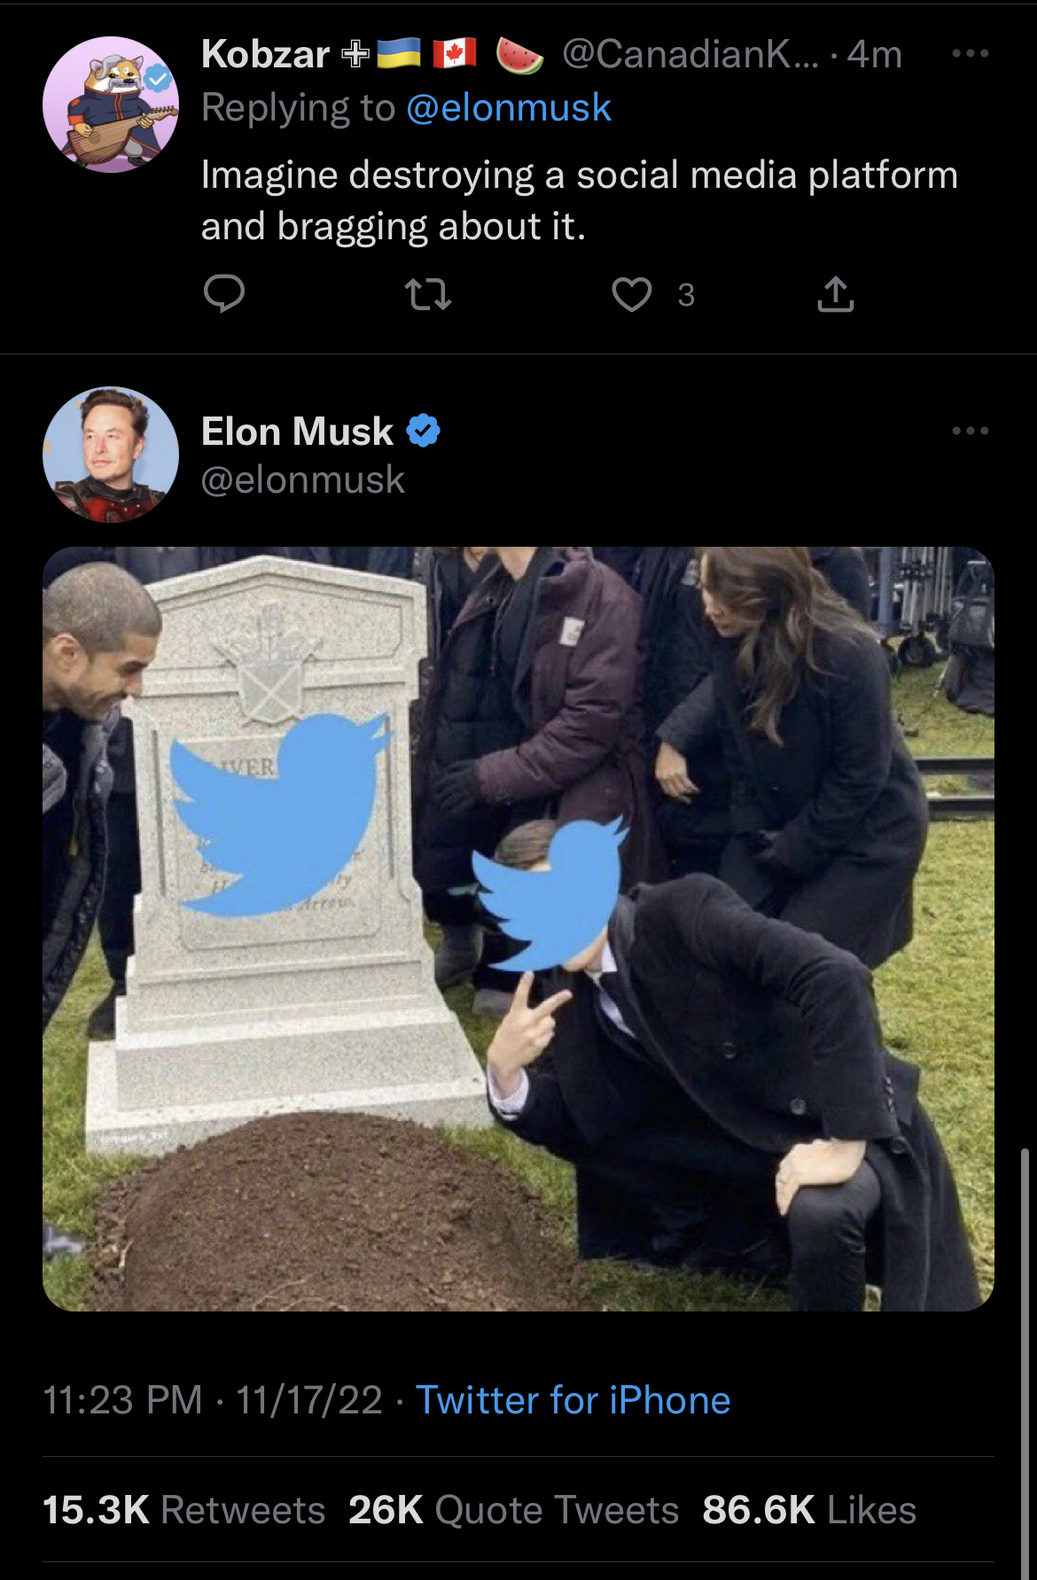
Task: Tap the share icon under Kobzar's reply
Action: click(835, 294)
